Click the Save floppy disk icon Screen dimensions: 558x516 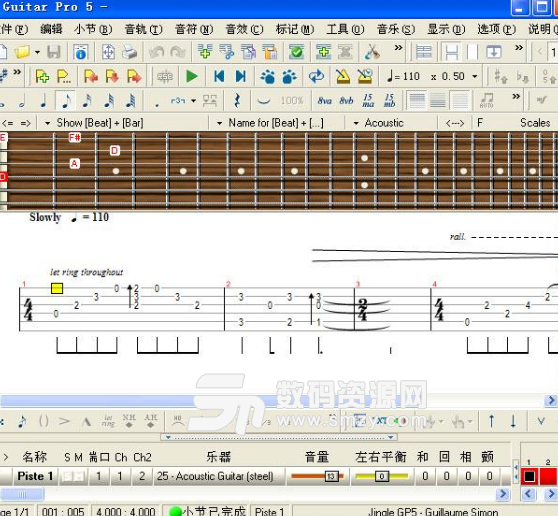pyautogui.click(x=54, y=52)
